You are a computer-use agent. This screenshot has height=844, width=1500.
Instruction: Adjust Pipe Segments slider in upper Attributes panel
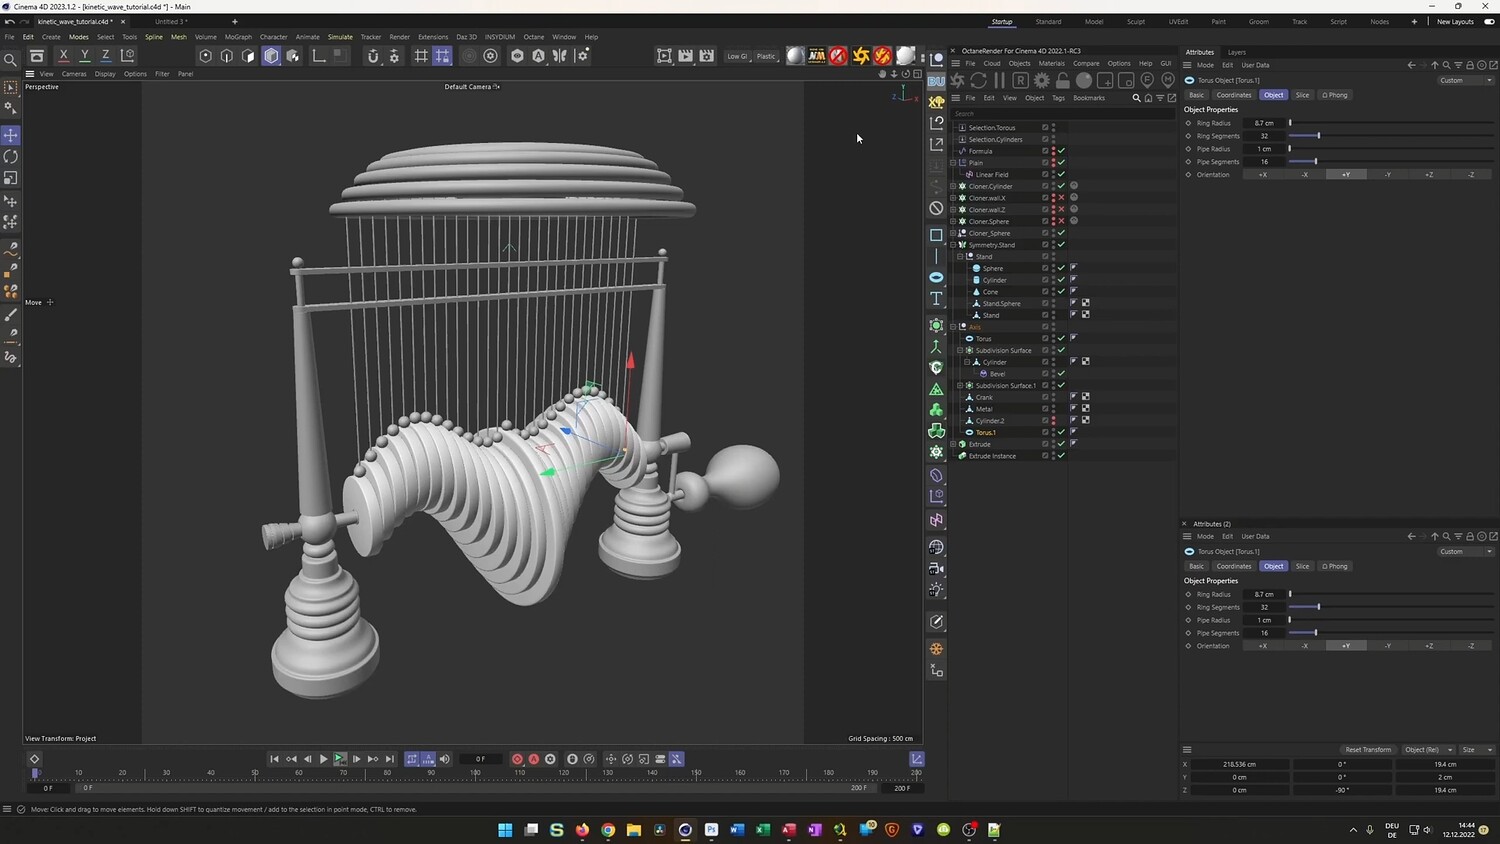[x=1391, y=162]
